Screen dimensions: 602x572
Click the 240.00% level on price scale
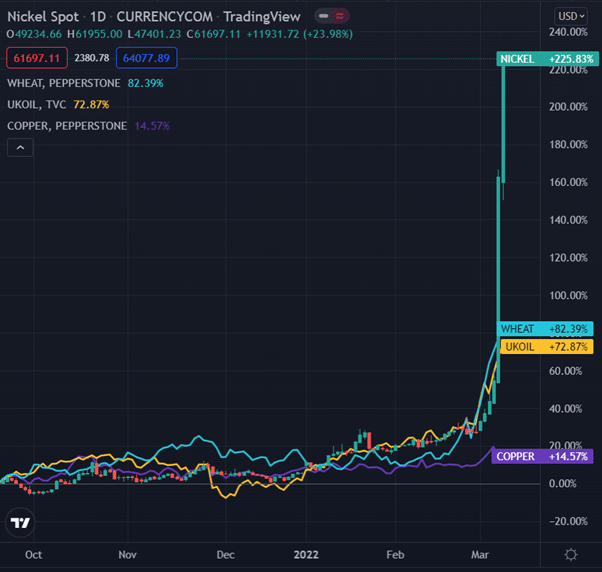click(568, 32)
